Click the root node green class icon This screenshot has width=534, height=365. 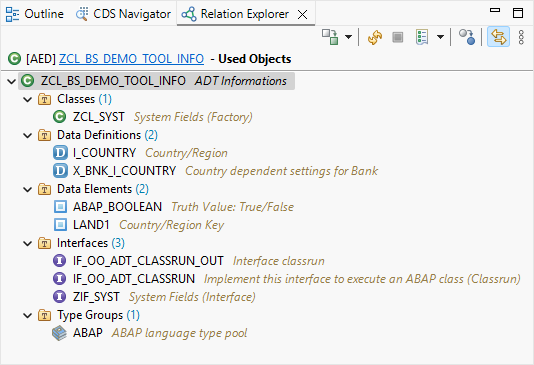[x=28, y=81]
